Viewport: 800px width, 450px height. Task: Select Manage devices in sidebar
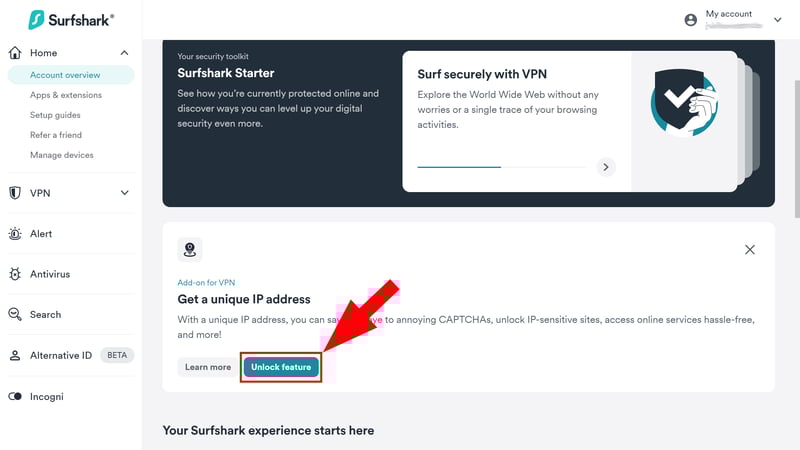click(62, 155)
